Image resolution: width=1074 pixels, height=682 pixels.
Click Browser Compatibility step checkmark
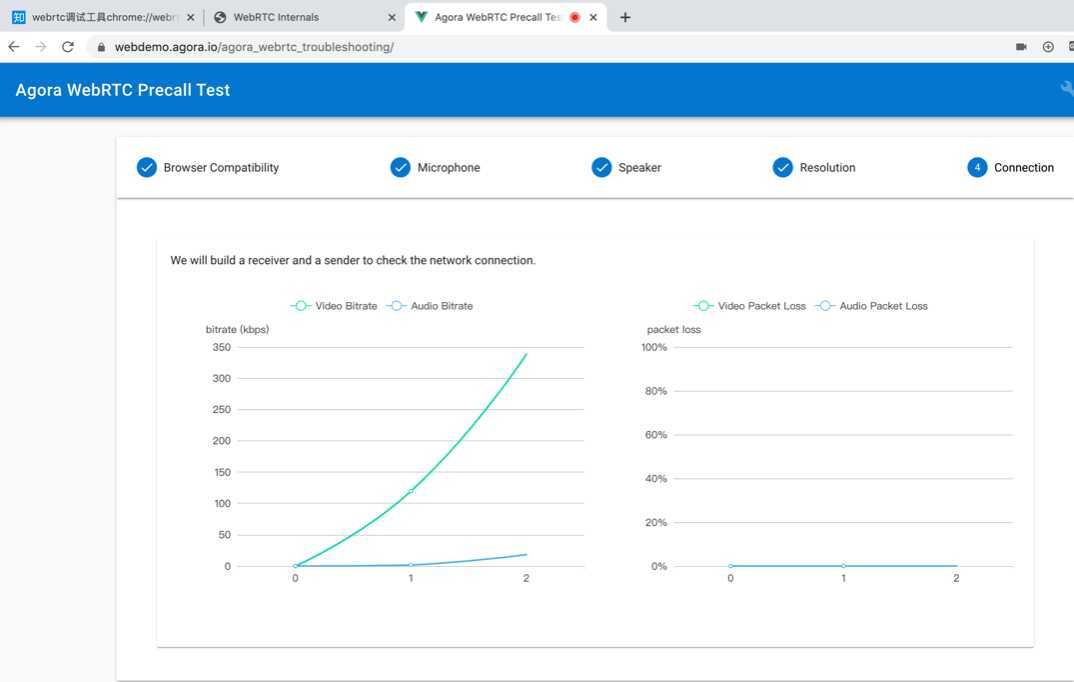click(147, 167)
